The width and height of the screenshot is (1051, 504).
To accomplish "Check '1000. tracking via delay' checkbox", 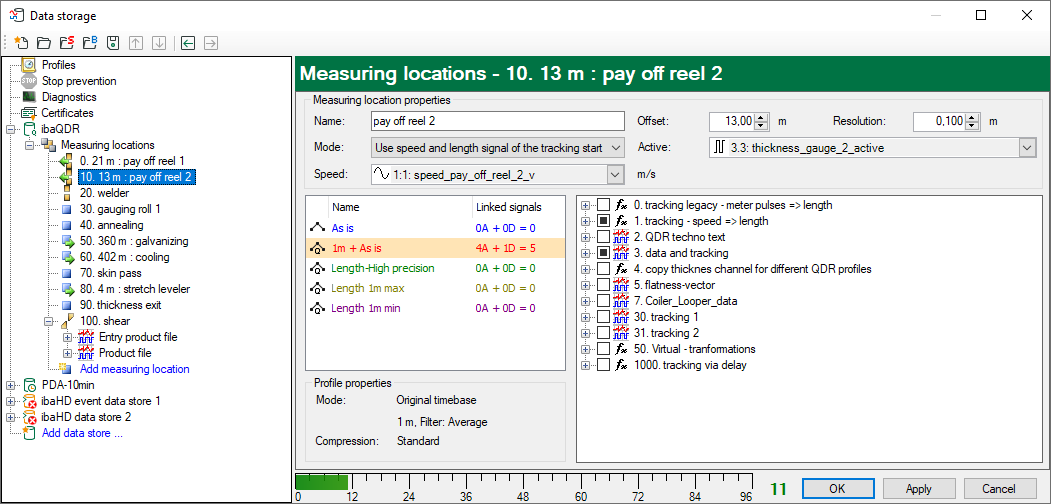I will [x=603, y=365].
